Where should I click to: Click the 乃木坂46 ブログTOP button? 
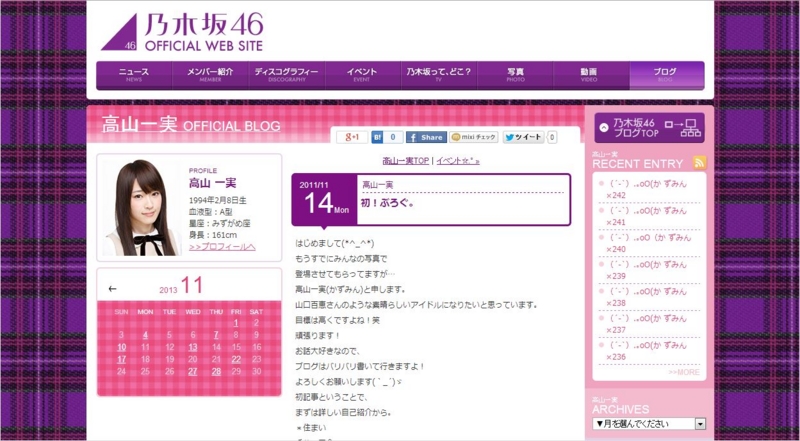pos(649,128)
